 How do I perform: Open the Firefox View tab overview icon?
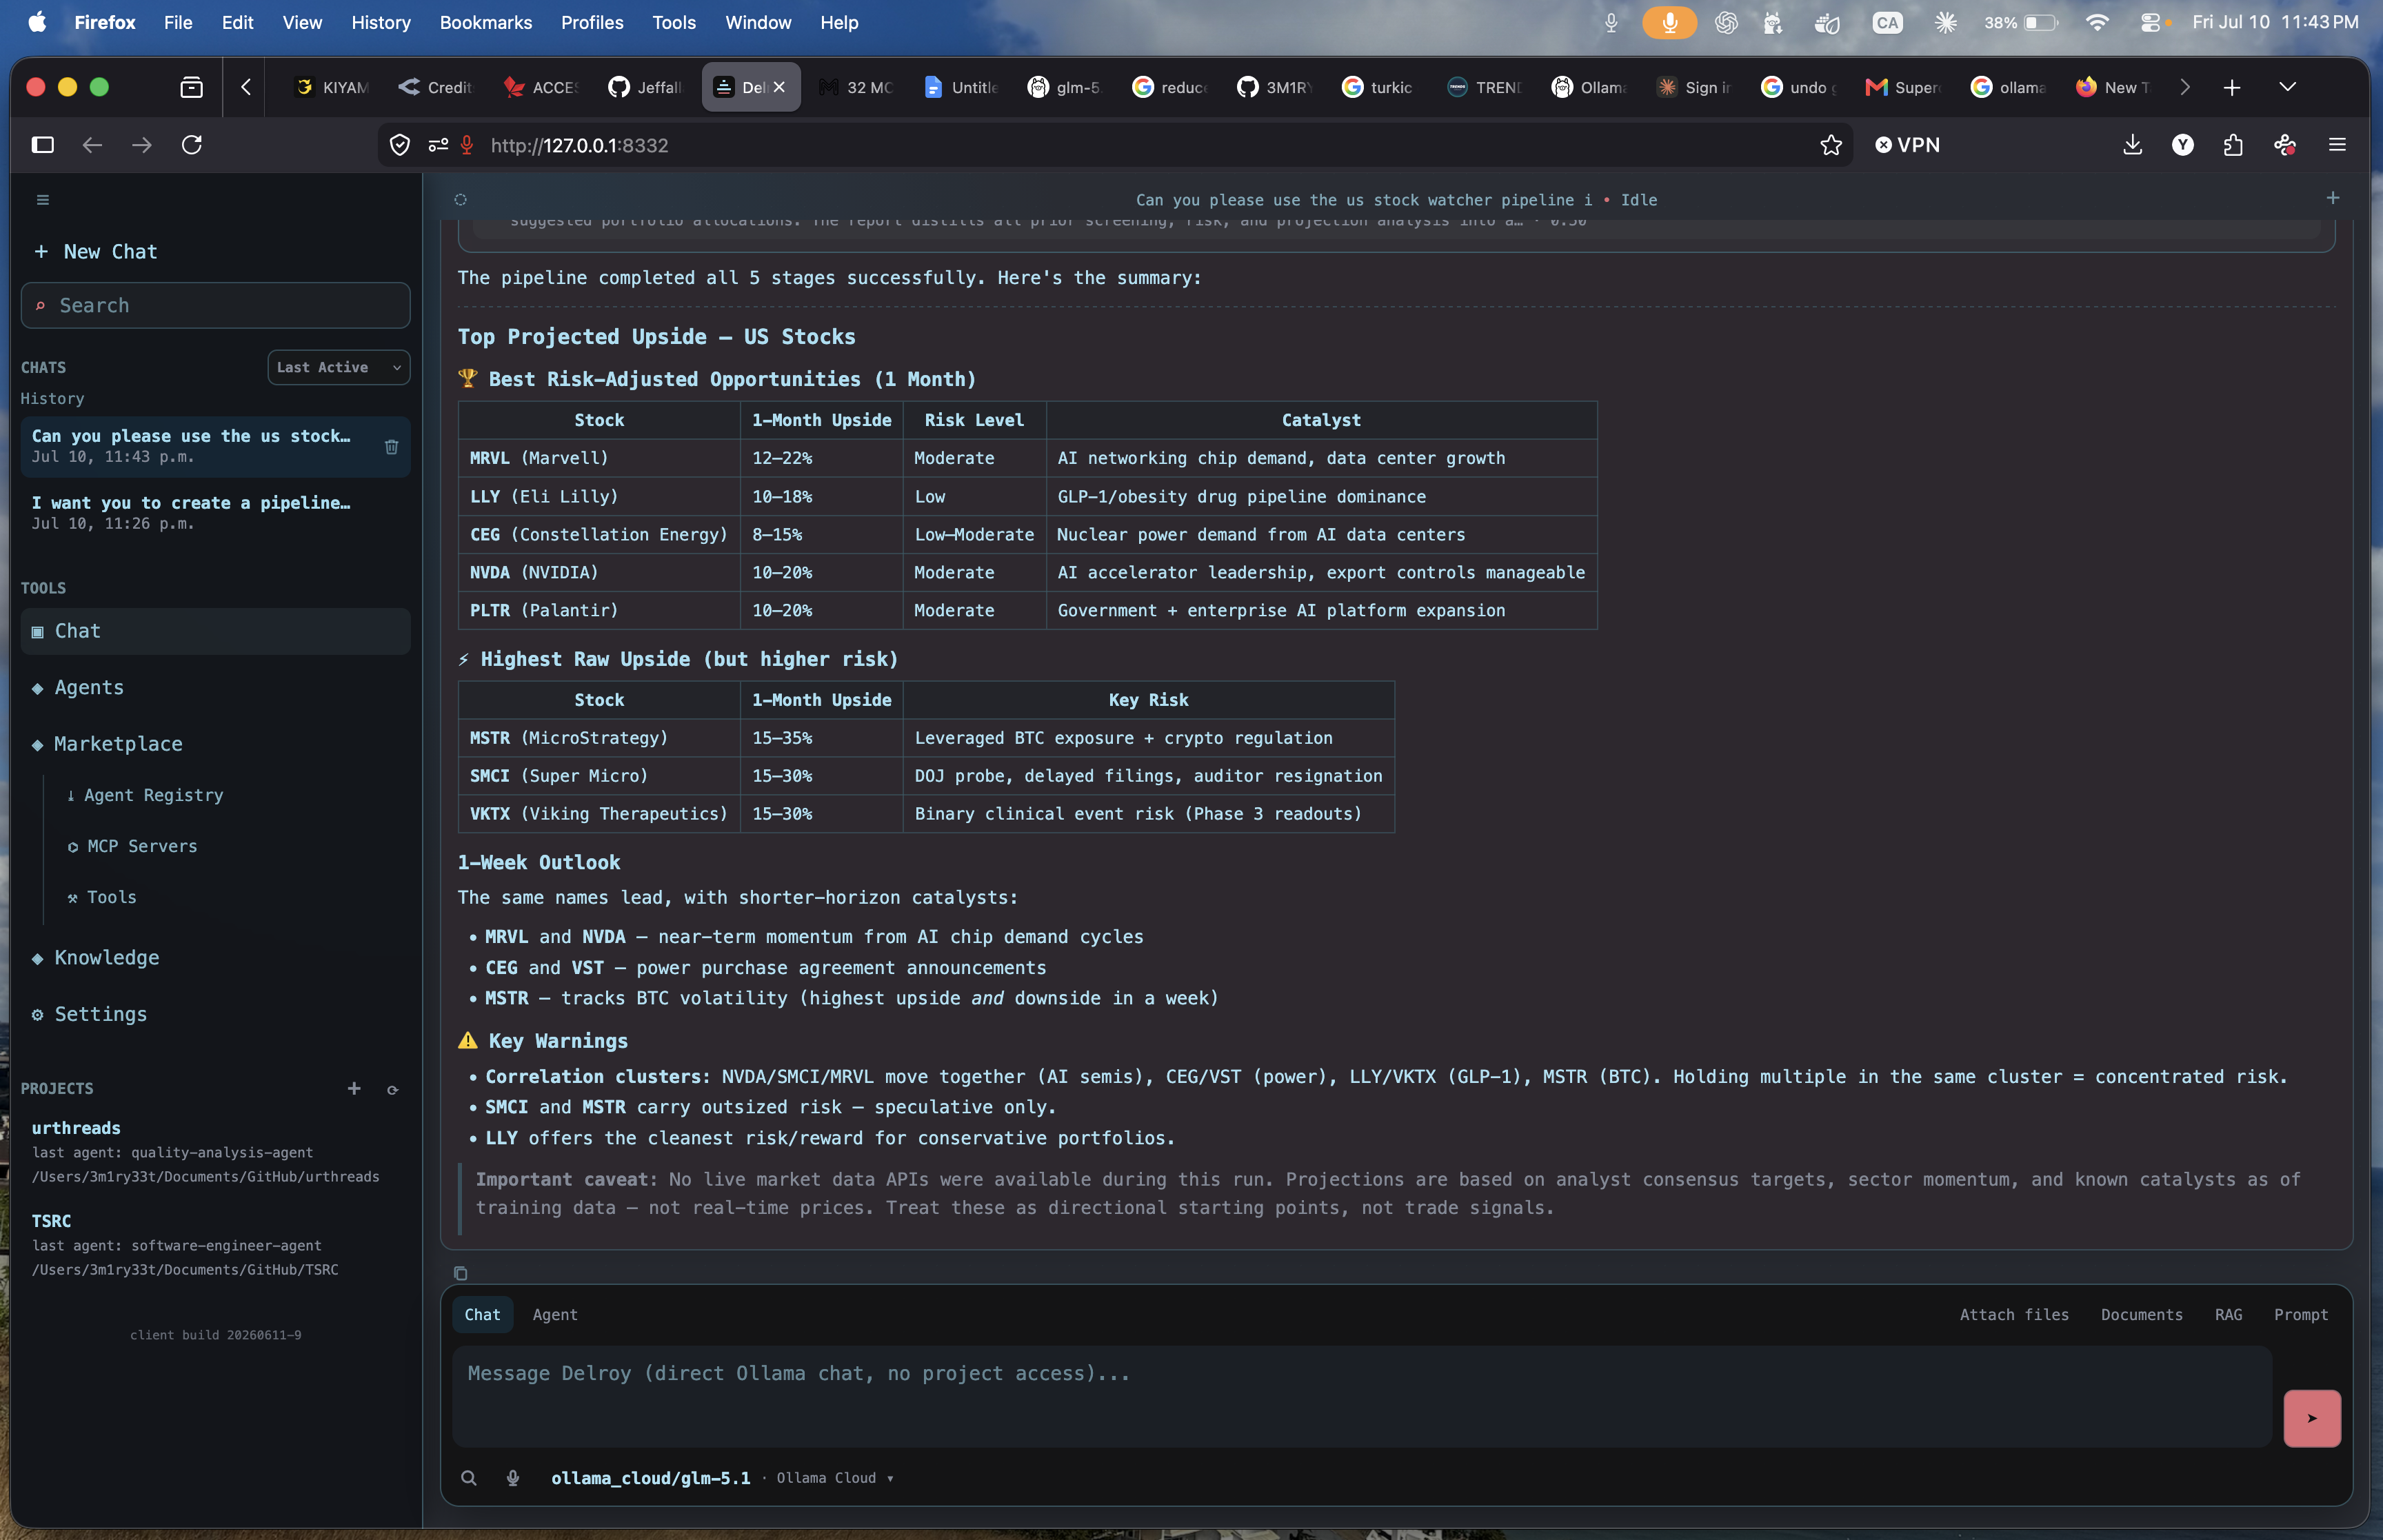(x=191, y=88)
